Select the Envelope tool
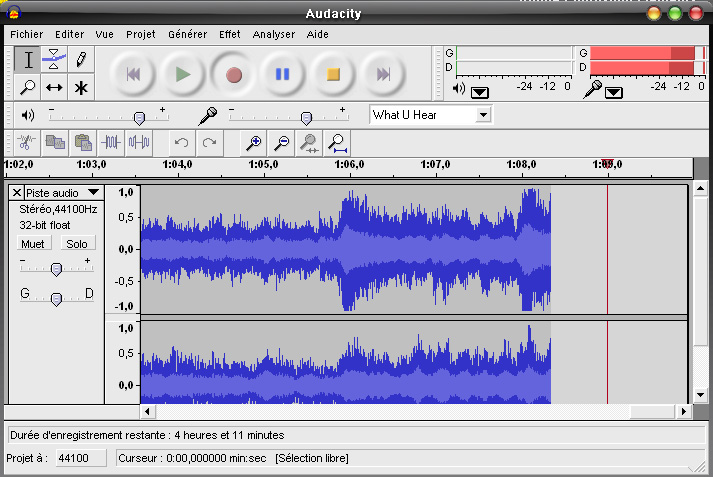This screenshot has width=713, height=477. point(54,60)
